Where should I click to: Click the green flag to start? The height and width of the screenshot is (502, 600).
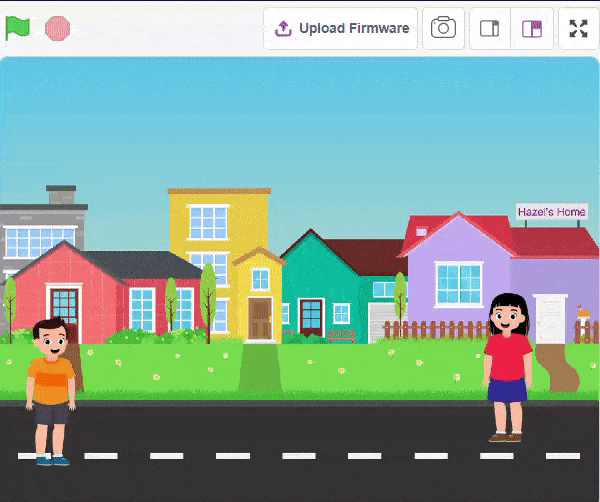click(x=18, y=28)
